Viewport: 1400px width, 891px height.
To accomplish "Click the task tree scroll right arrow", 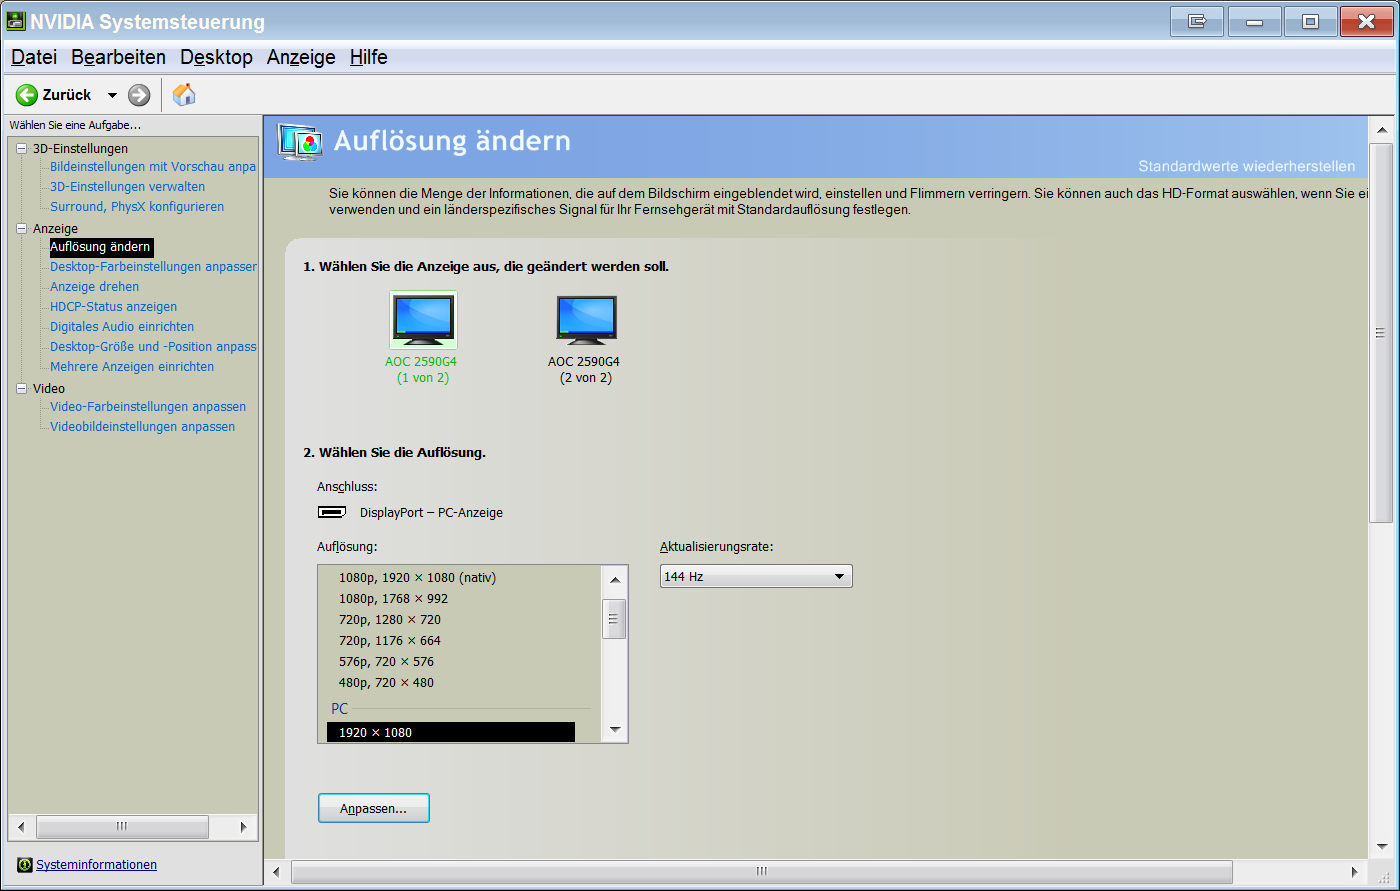I will [243, 827].
